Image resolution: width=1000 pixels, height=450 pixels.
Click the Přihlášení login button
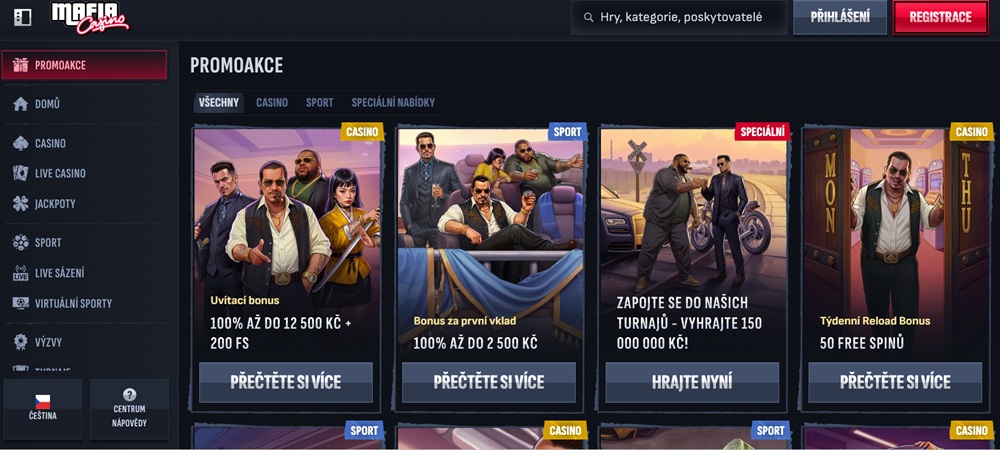(840, 17)
